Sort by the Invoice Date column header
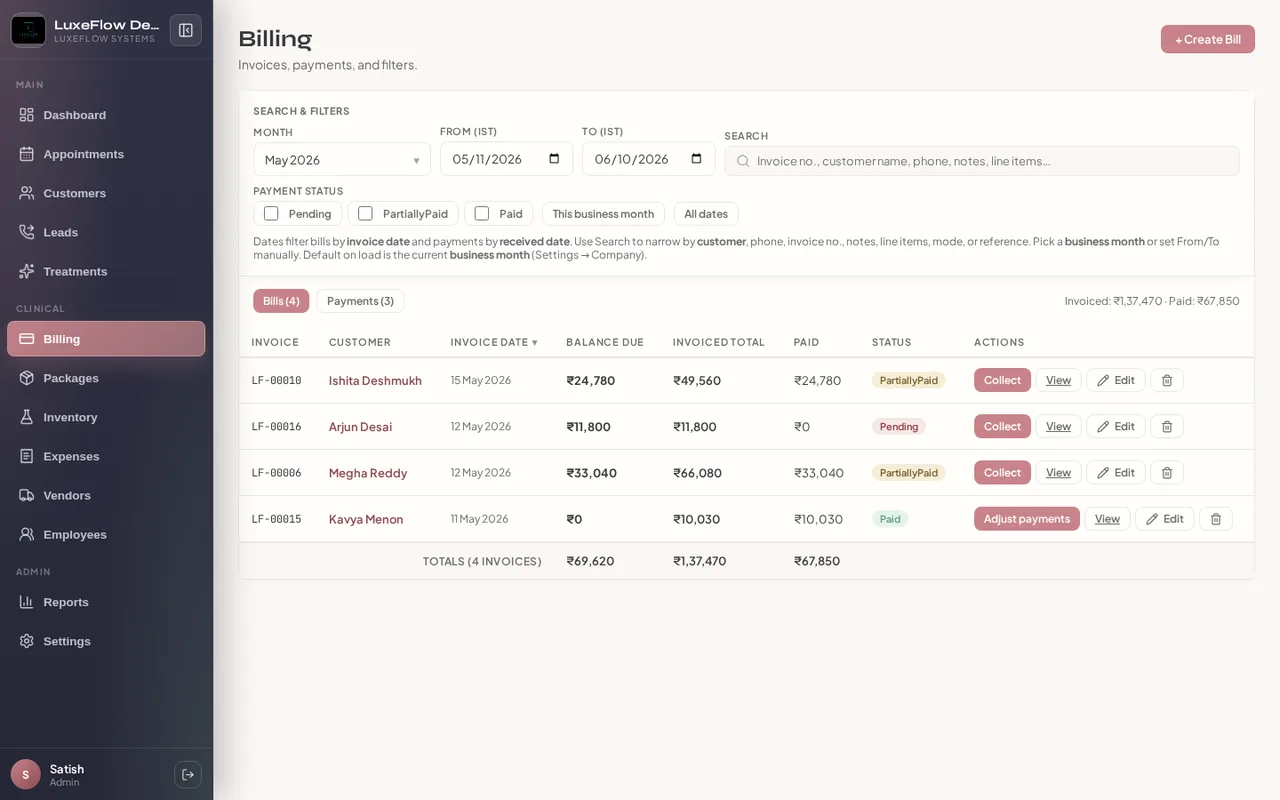This screenshot has height=800, width=1280. click(x=494, y=342)
